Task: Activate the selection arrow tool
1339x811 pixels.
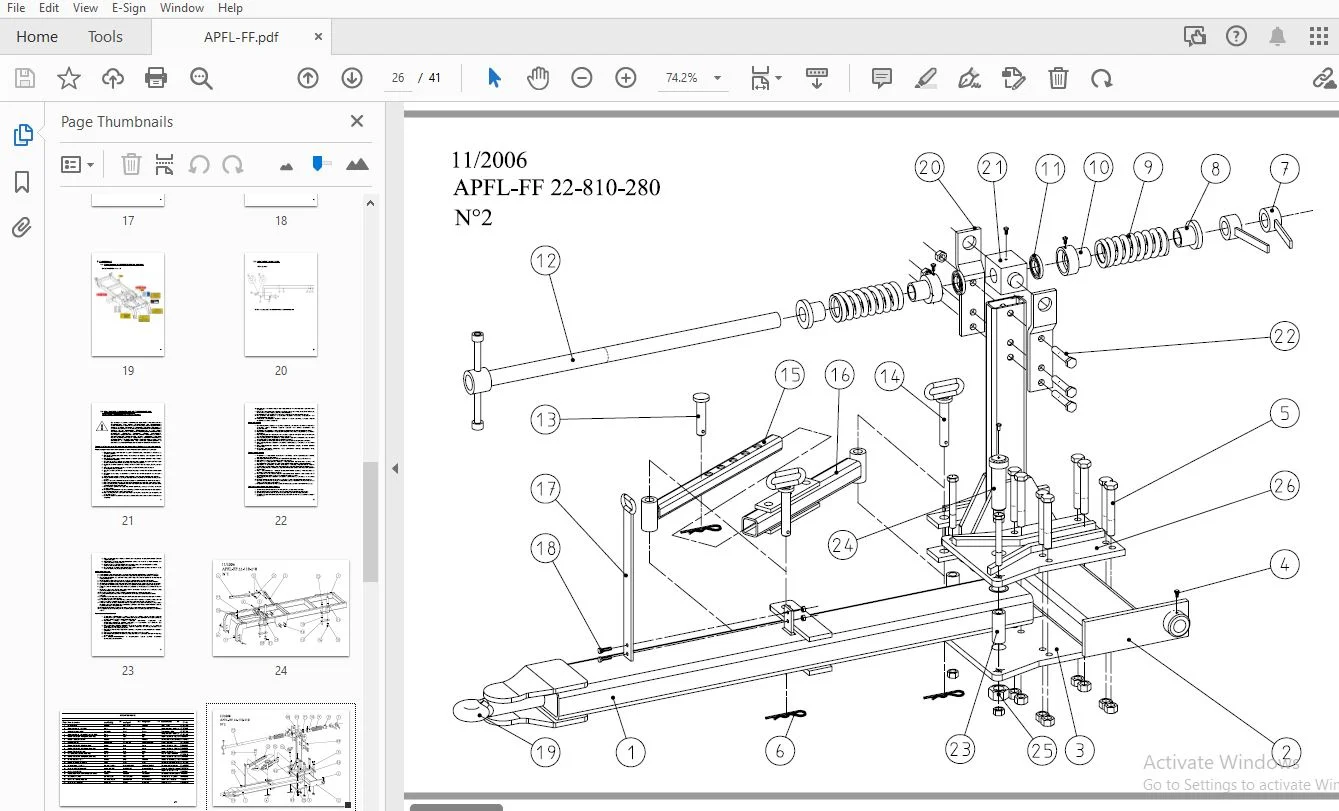Action: click(x=494, y=78)
